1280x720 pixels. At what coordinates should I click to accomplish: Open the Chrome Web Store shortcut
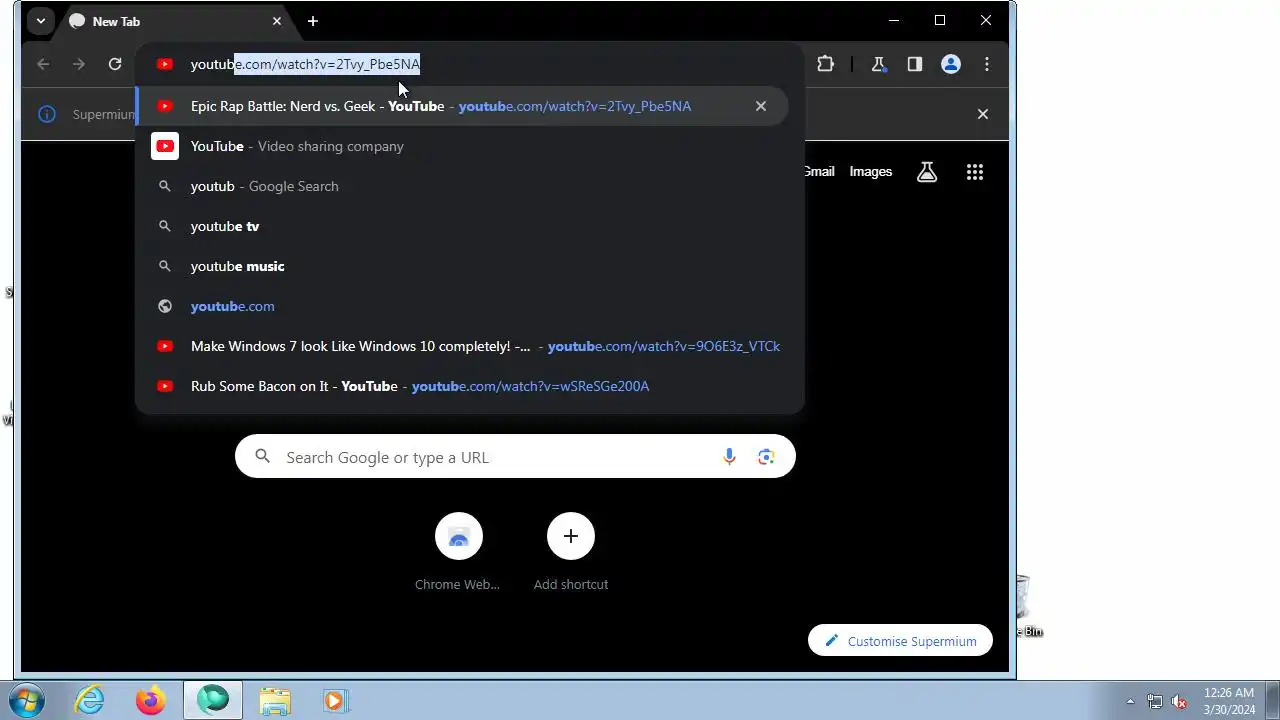pos(458,552)
